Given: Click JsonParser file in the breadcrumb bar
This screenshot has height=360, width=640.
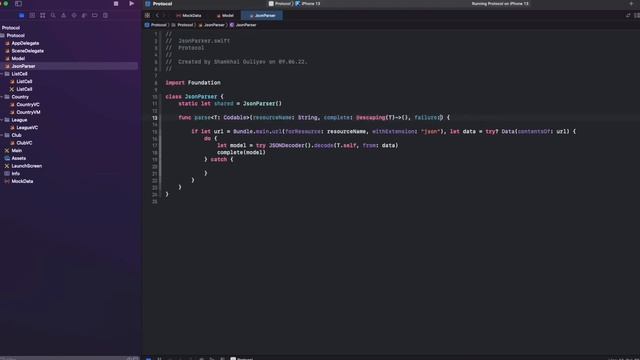Looking at the screenshot, I should (211, 25).
